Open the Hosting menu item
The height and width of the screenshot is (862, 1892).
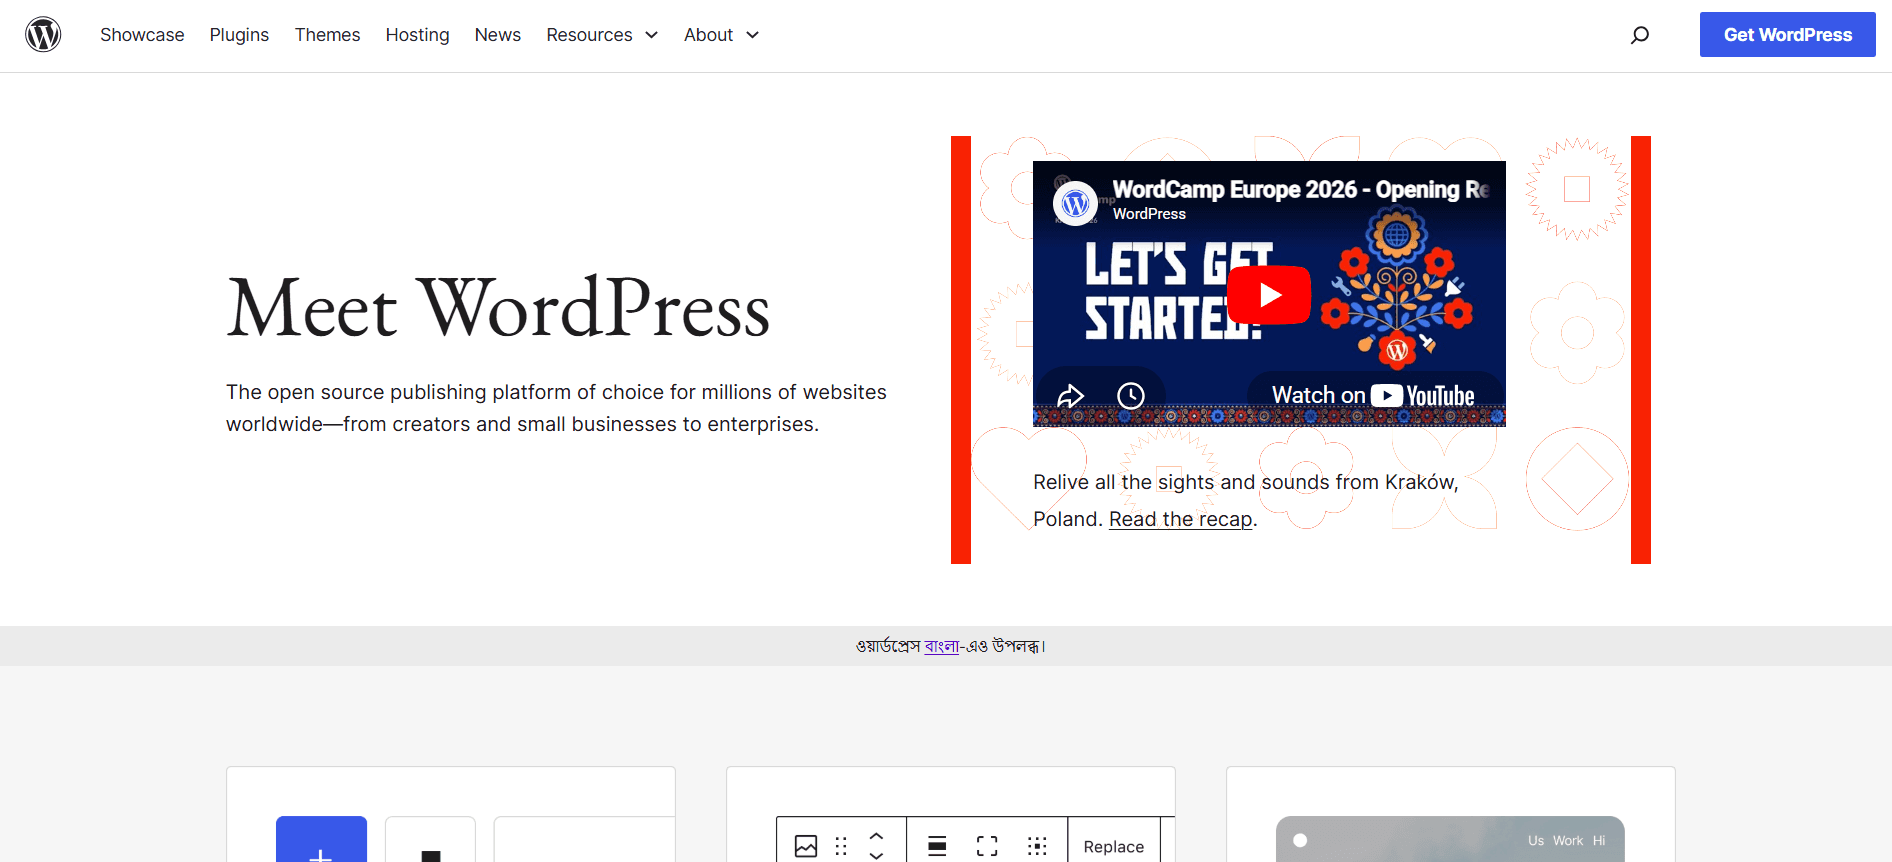click(x=417, y=35)
